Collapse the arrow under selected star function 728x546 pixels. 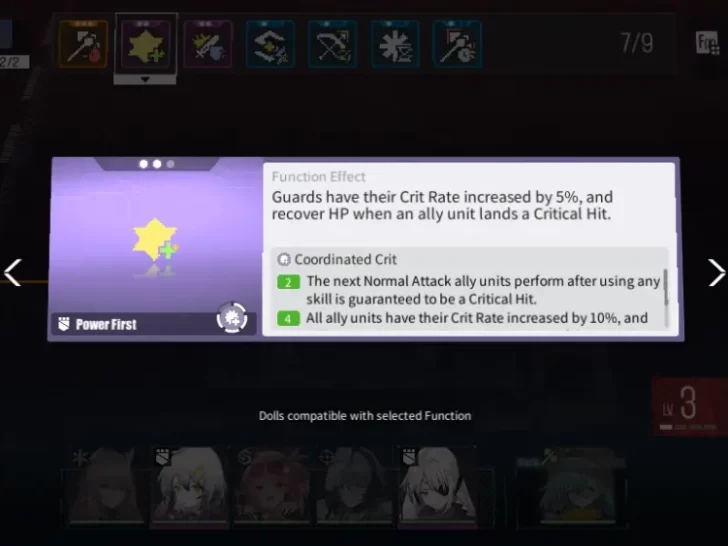click(x=145, y=79)
